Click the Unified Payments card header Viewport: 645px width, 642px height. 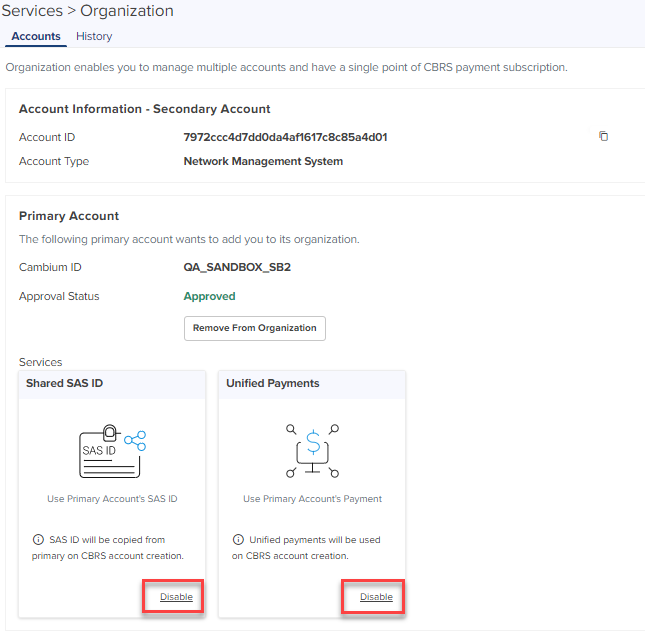(272, 383)
